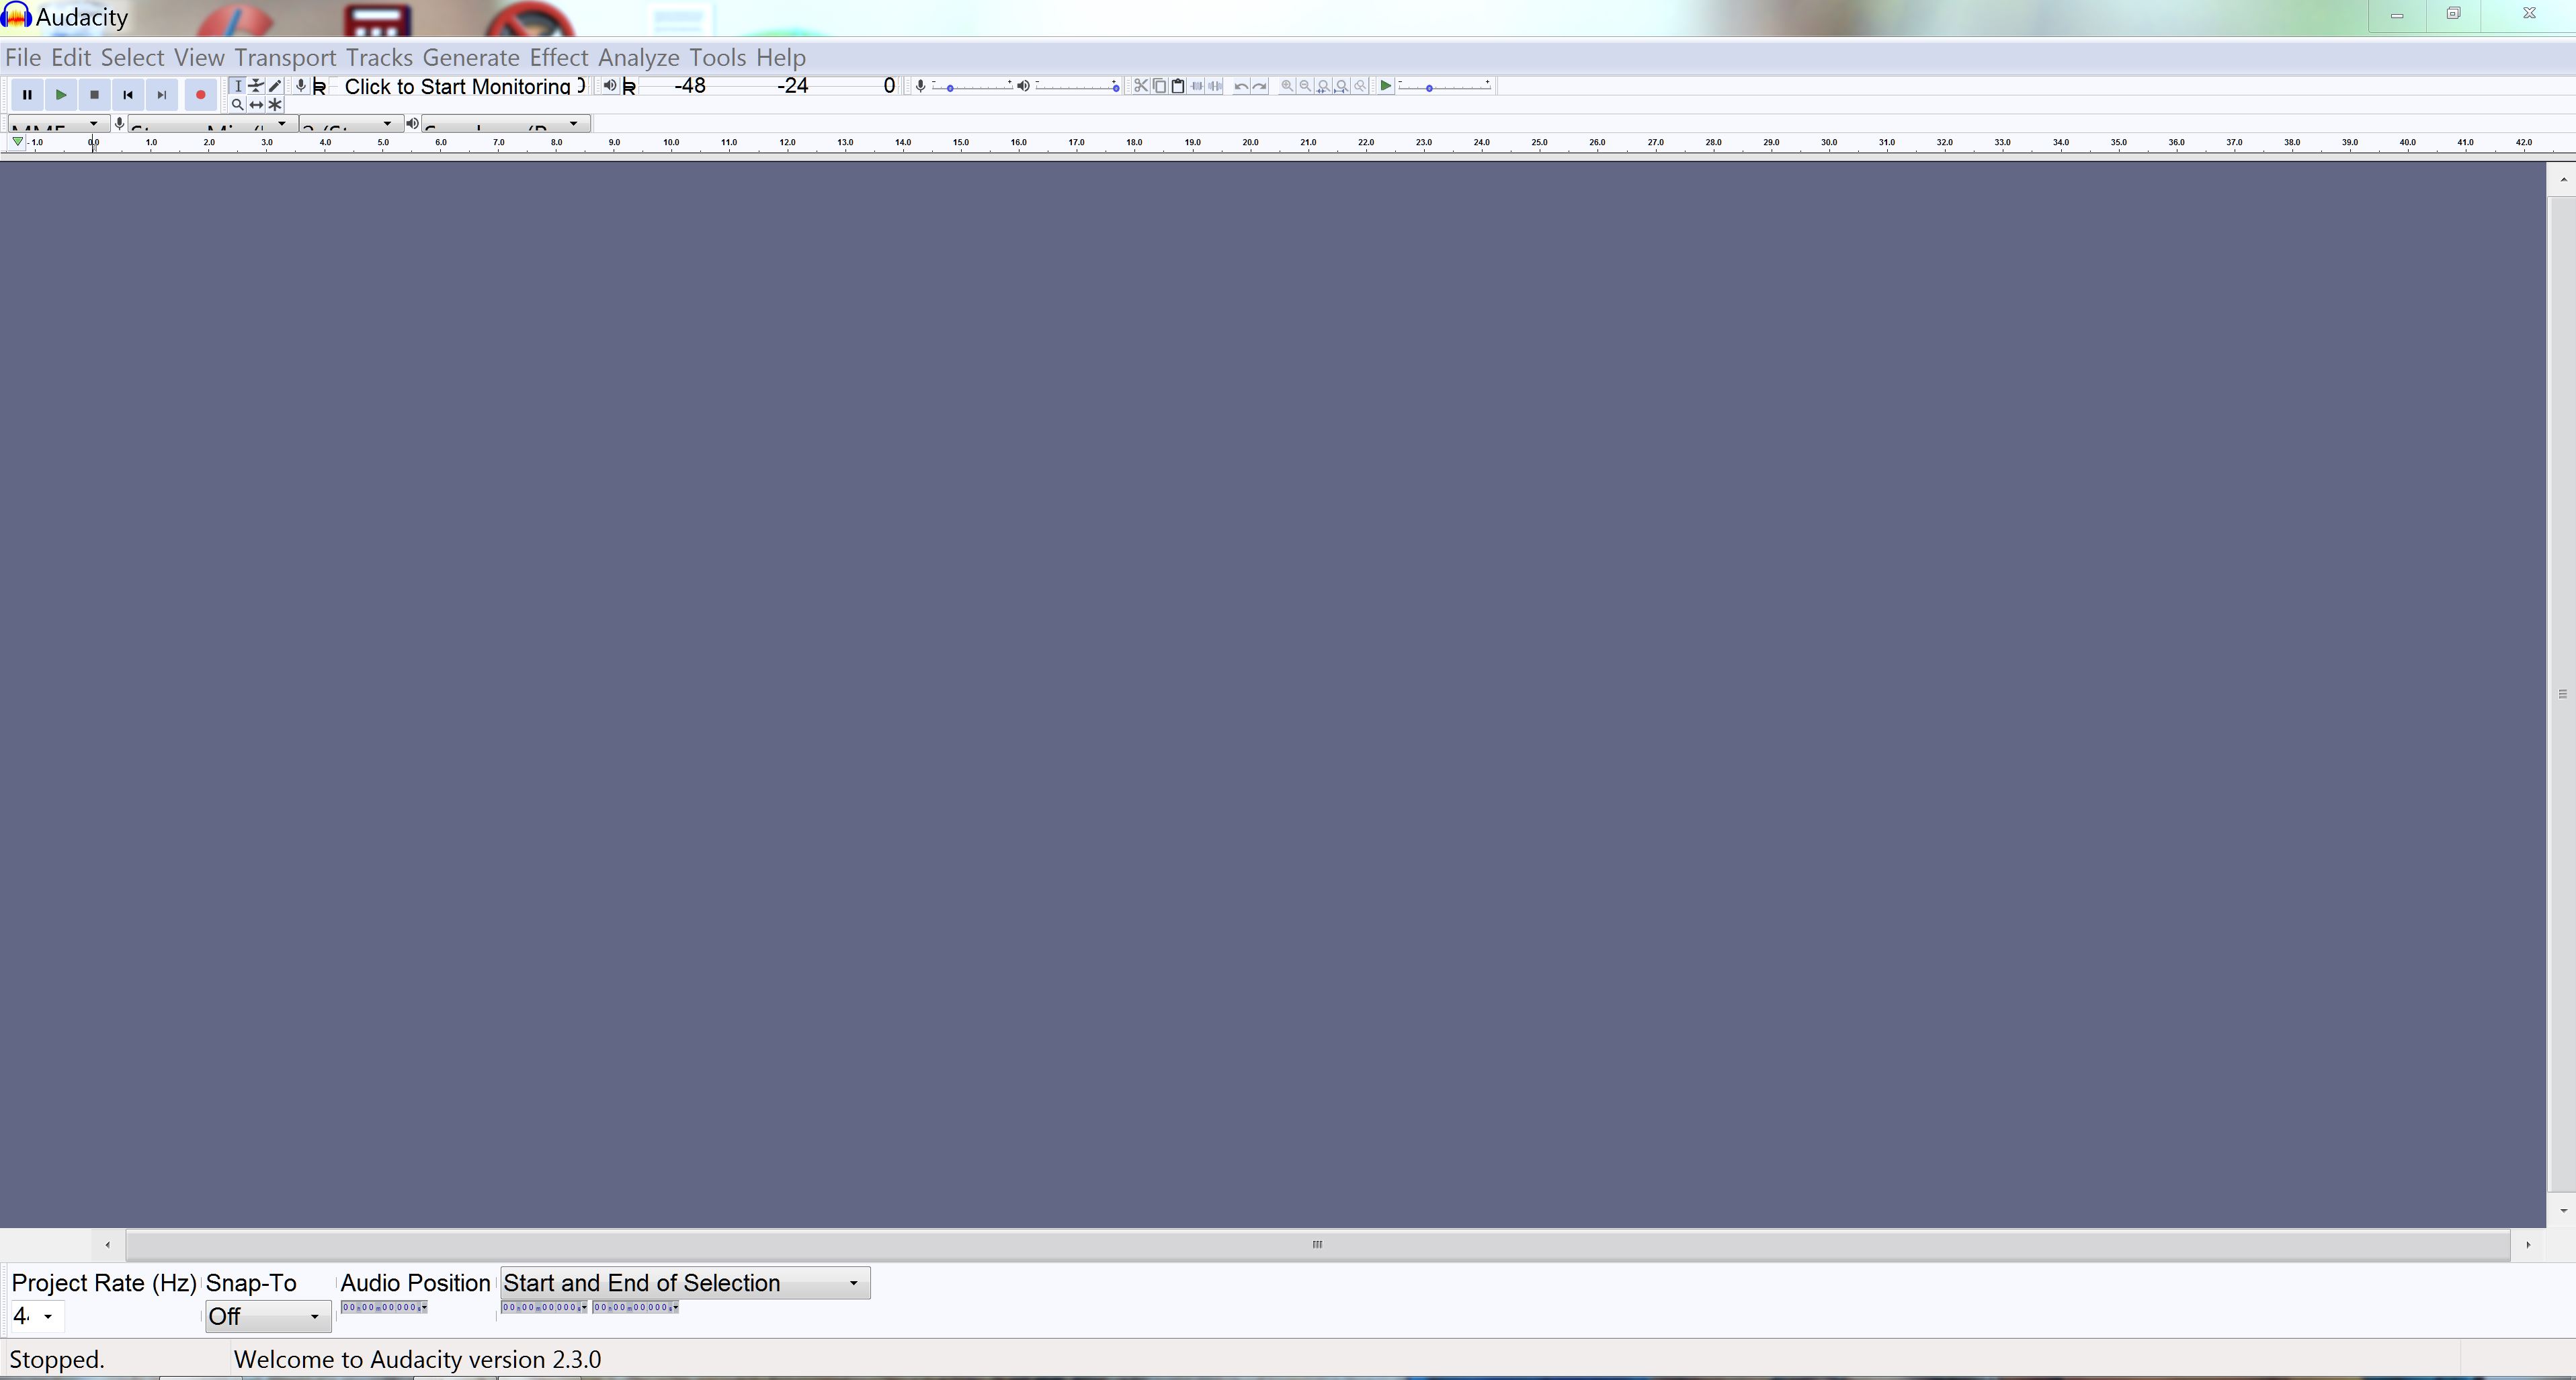This screenshot has width=2576, height=1380.
Task: Toggle the Pause button
Action: (27, 95)
